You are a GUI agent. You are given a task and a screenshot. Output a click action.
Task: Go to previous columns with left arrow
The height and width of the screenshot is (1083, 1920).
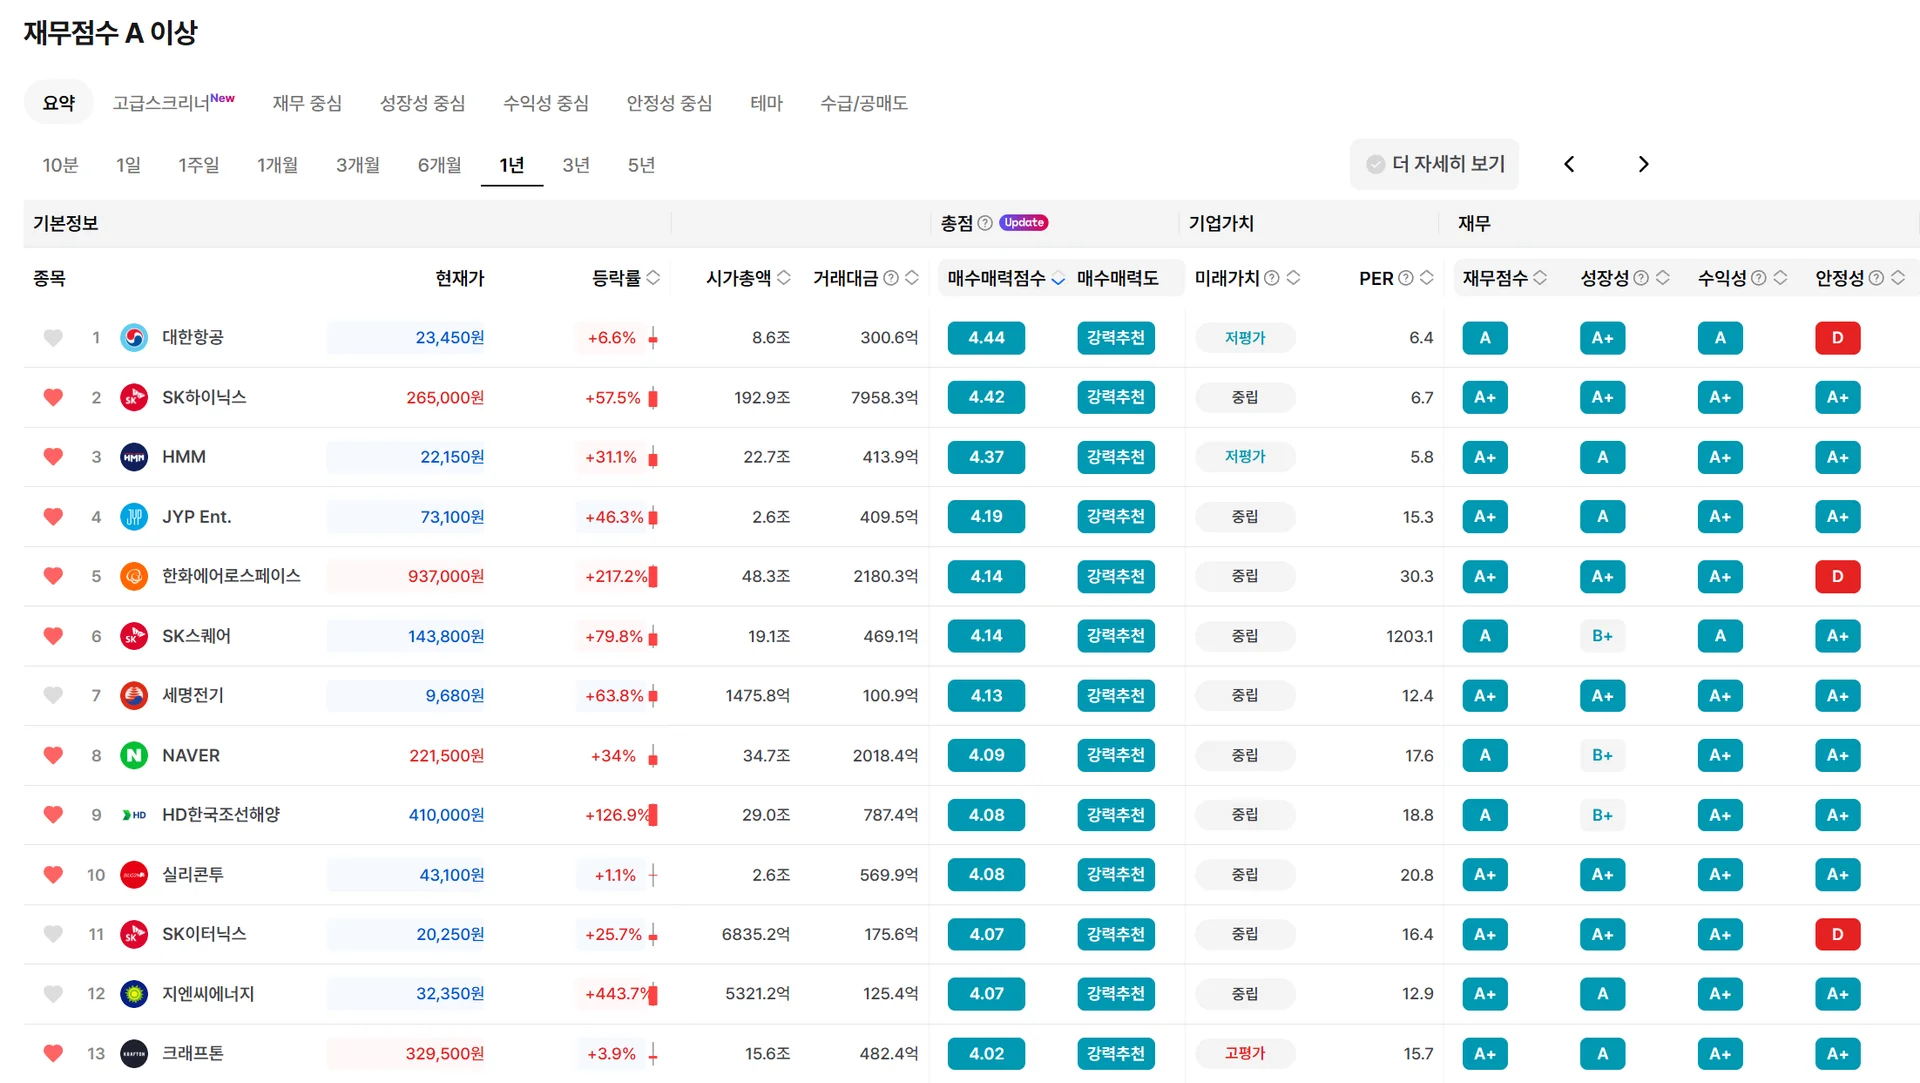pos(1569,164)
